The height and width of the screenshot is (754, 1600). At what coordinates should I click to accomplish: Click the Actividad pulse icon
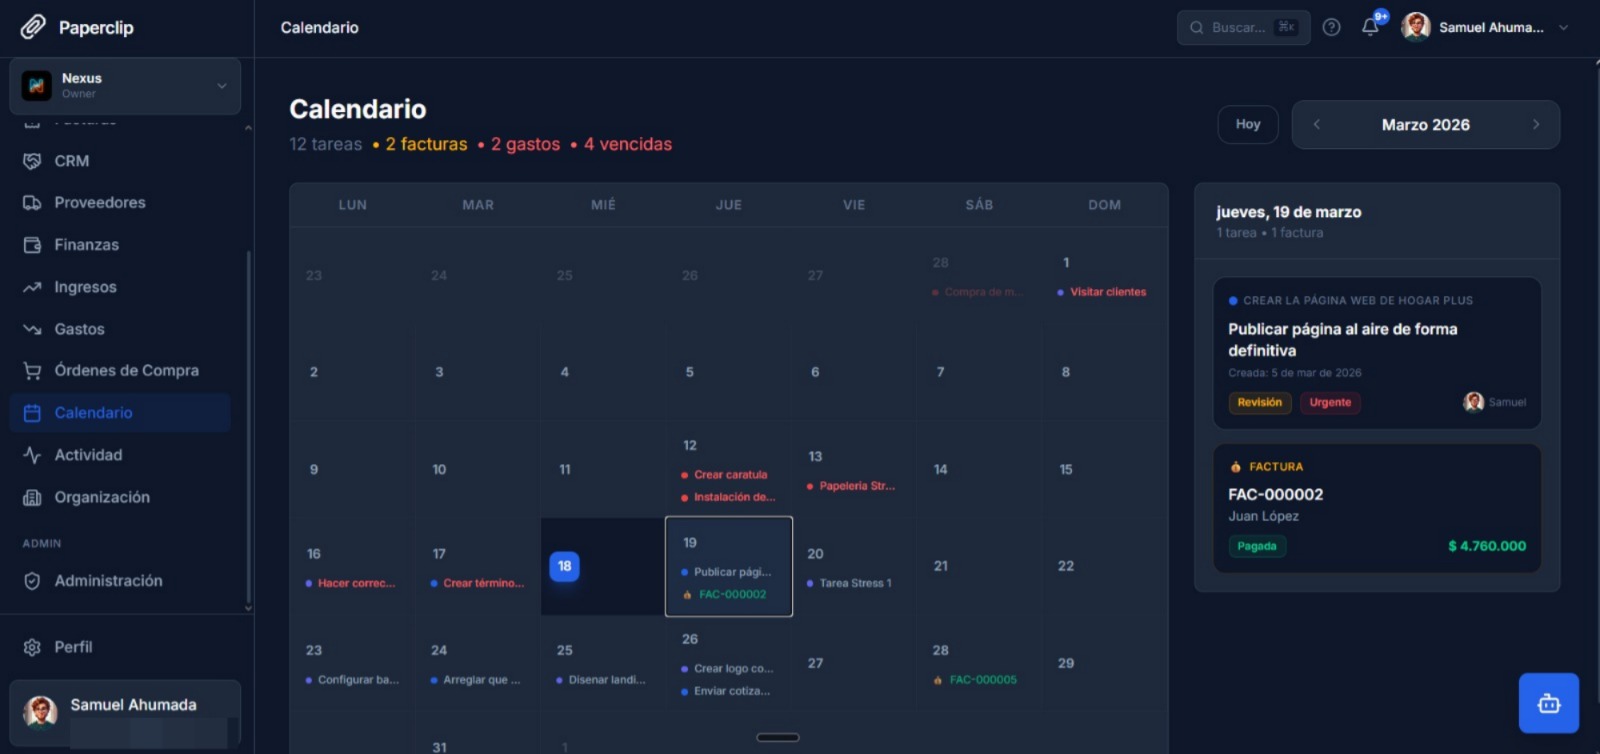tap(32, 455)
